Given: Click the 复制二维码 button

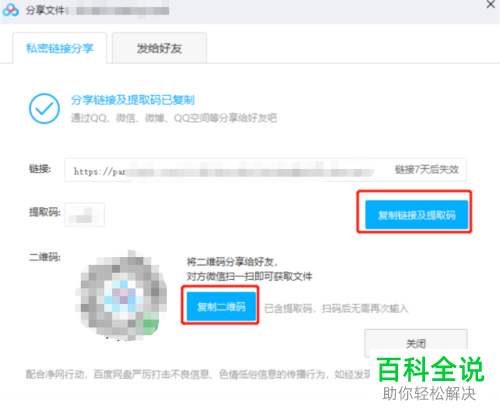Looking at the screenshot, I should 221,306.
